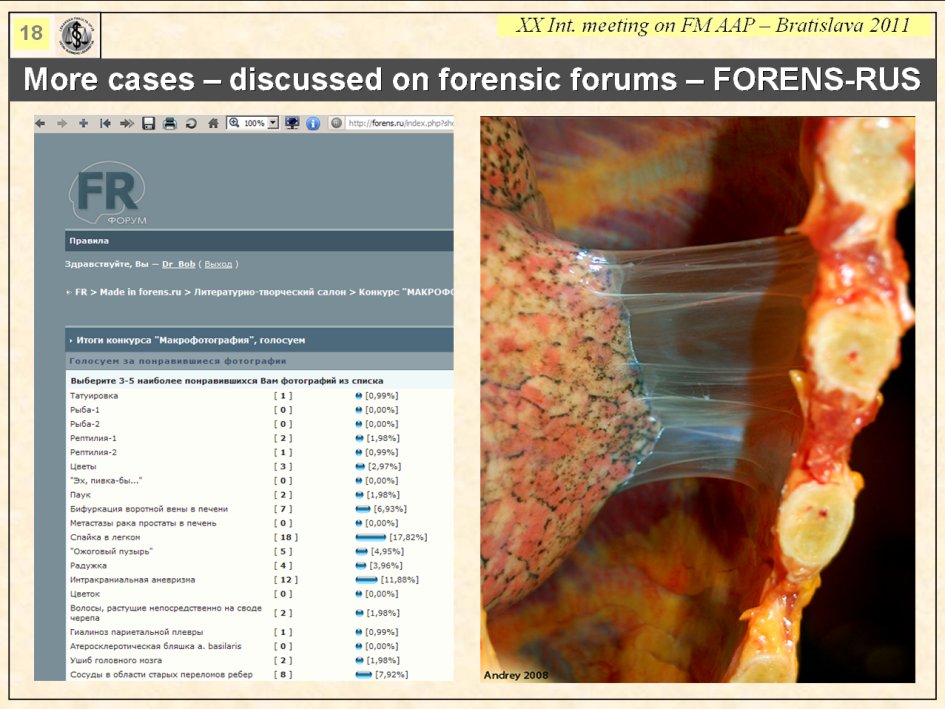The height and width of the screenshot is (709, 945).
Task: Select Метастазы рака простаты в печень option
Action: coord(143,523)
